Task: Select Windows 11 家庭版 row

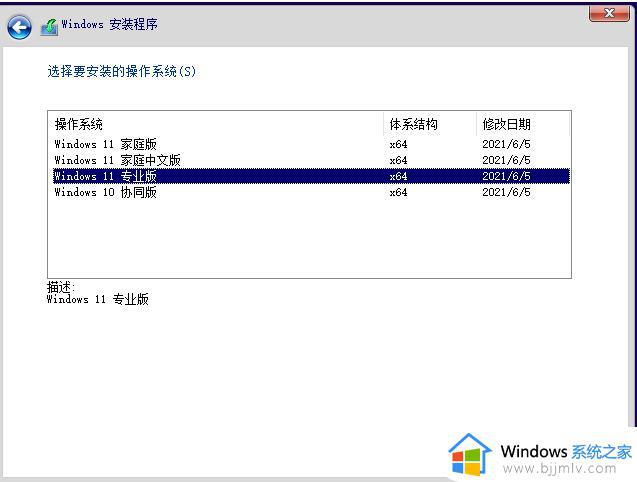Action: tap(312, 144)
